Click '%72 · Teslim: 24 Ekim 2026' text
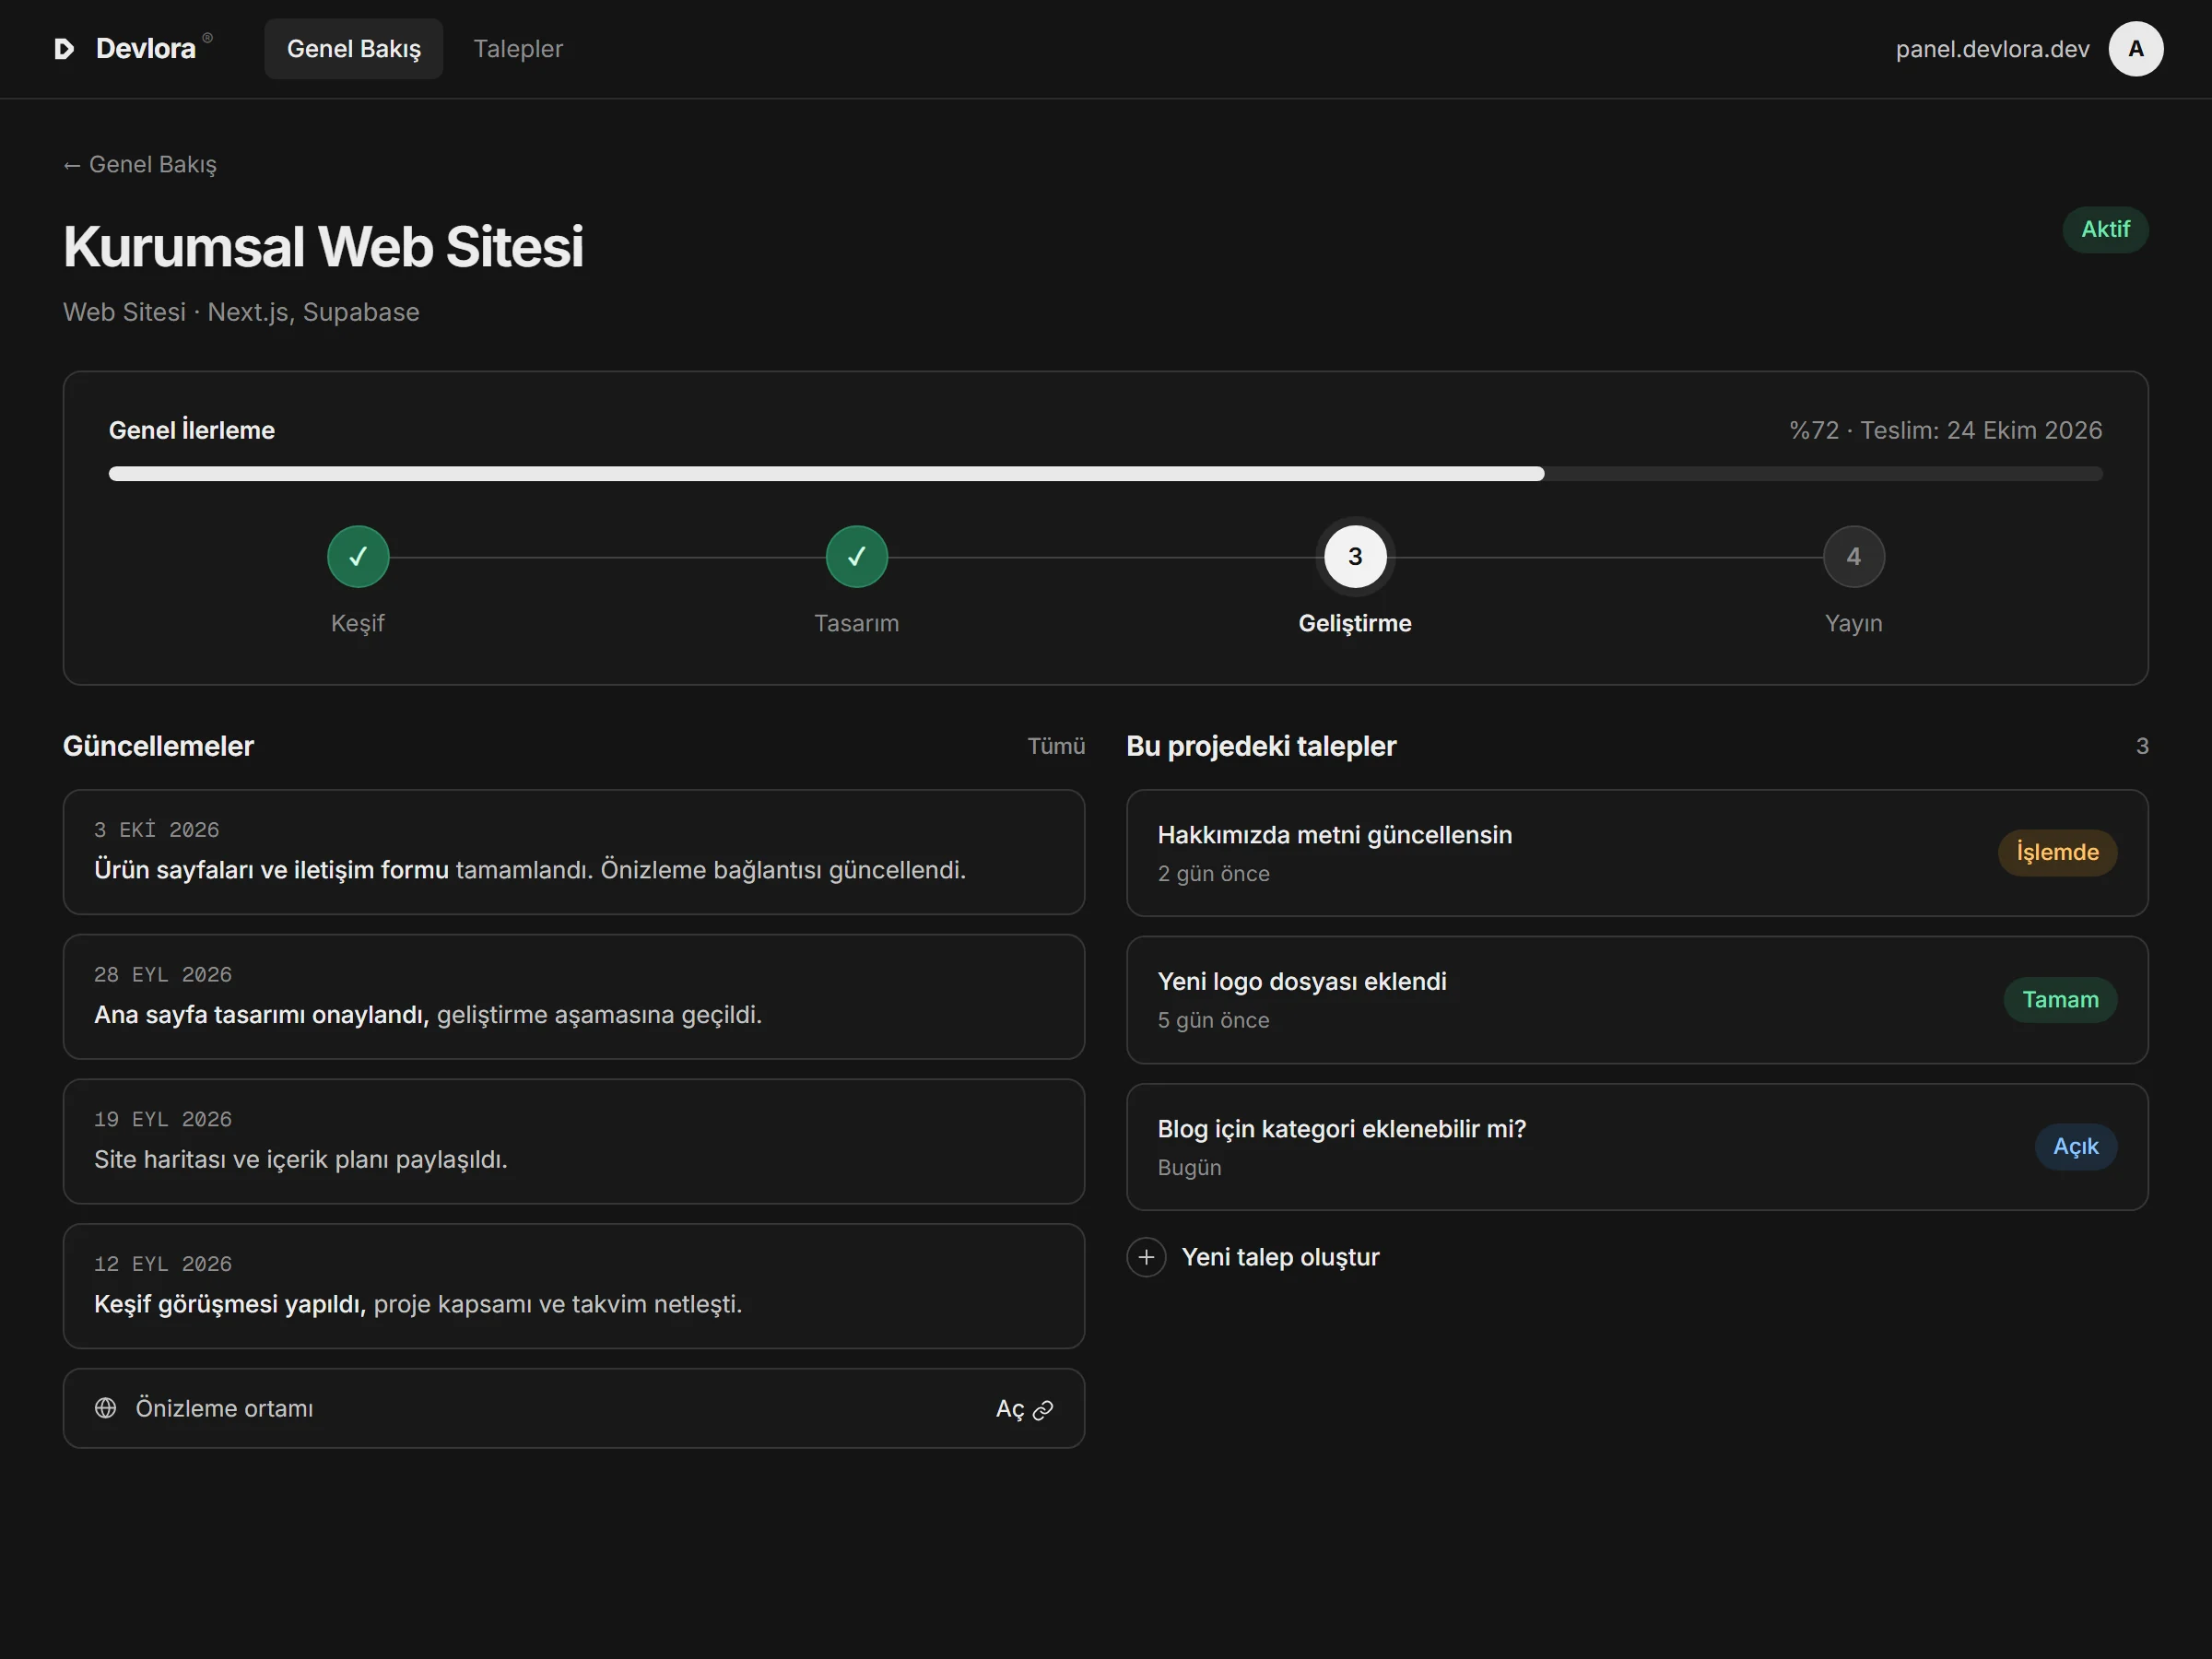2212x1659 pixels. point(1945,431)
